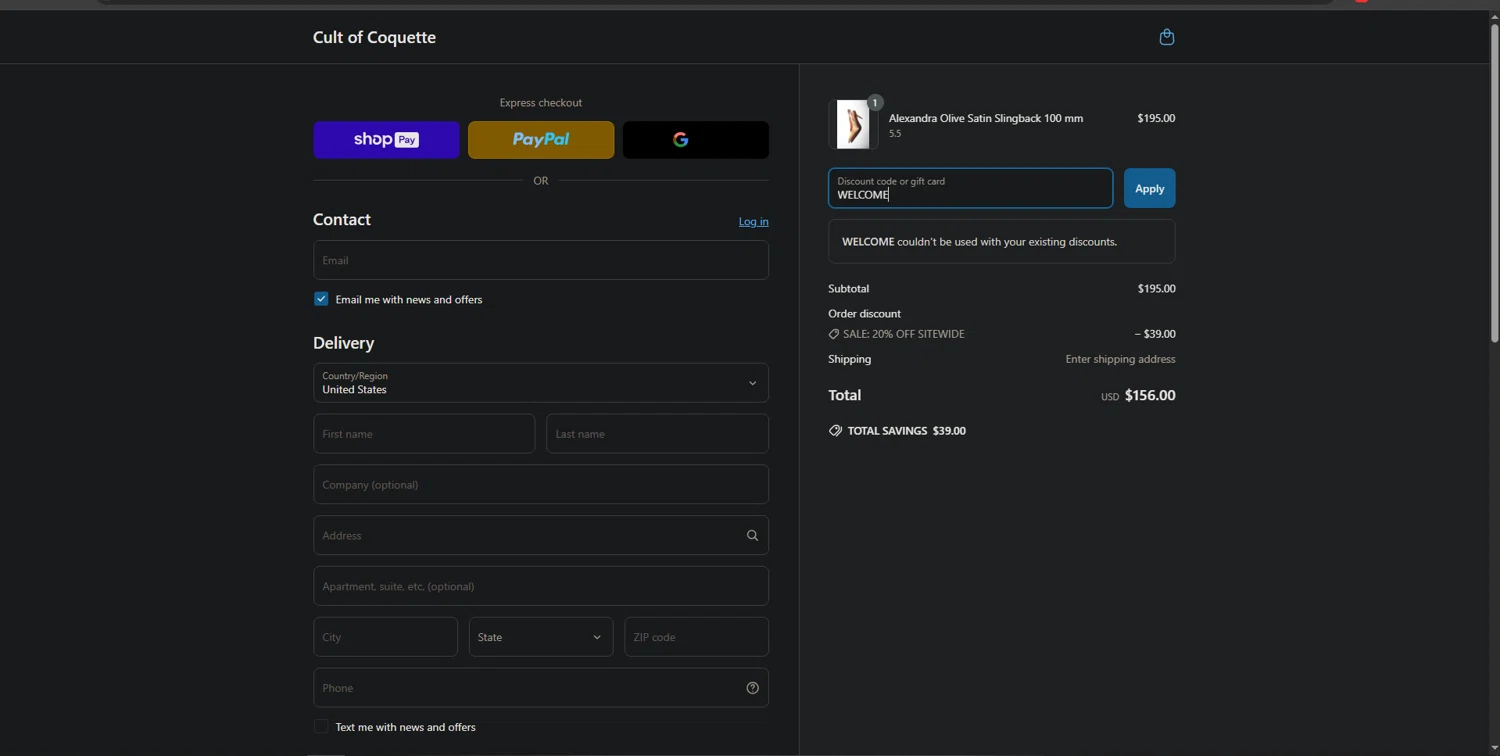1500x756 pixels.
Task: Click the Express checkout heading
Action: coord(541,103)
